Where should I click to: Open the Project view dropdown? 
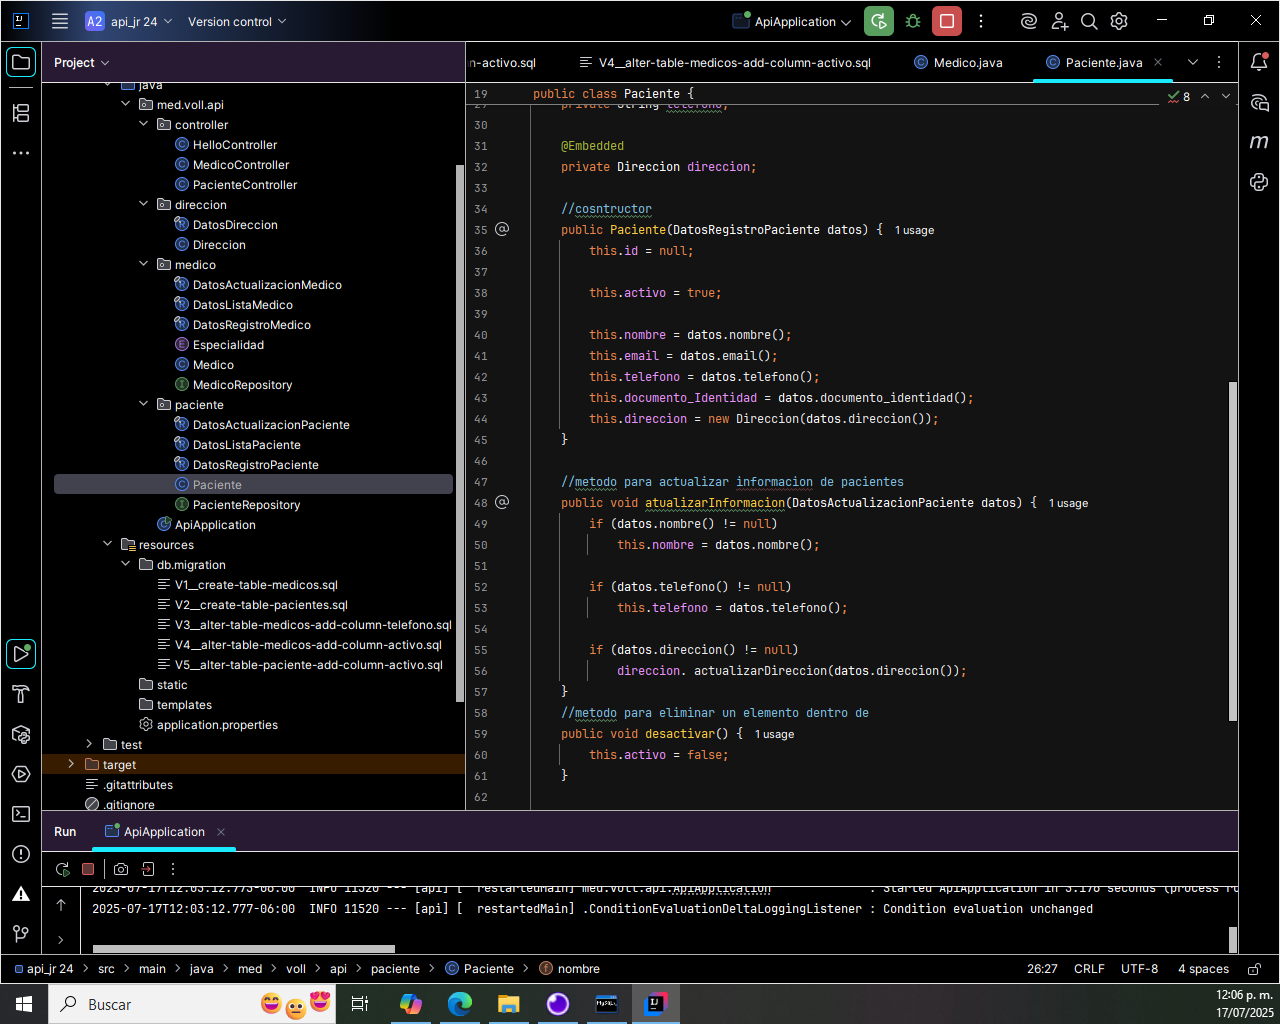(x=81, y=62)
